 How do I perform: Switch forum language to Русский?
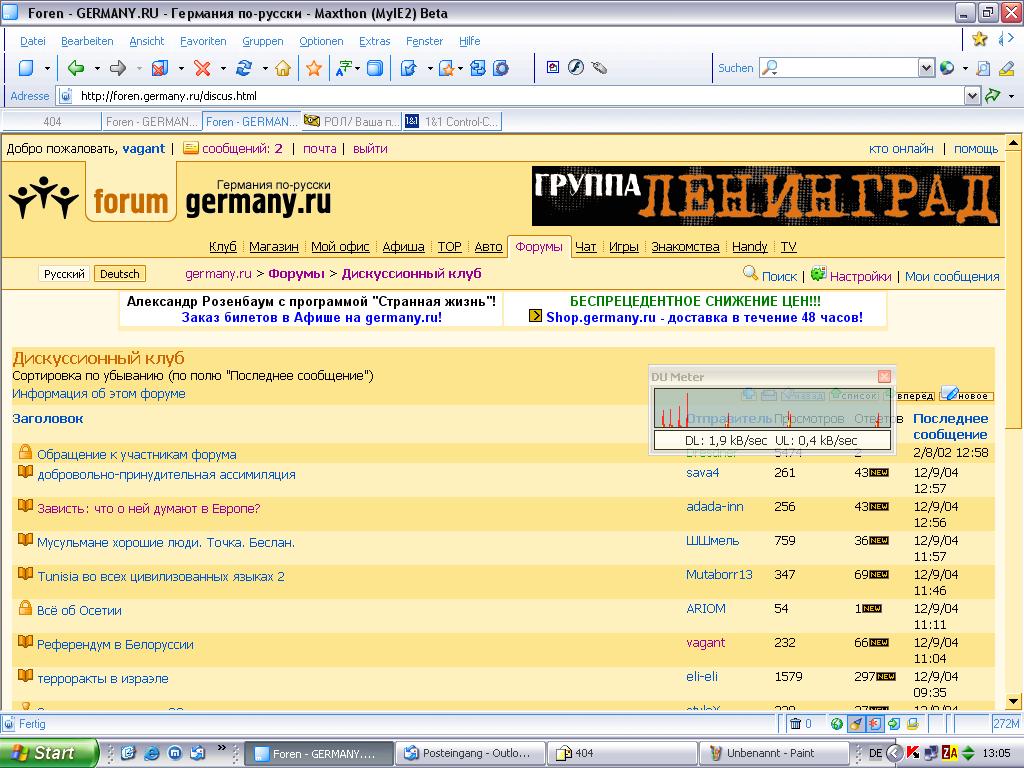[x=64, y=274]
